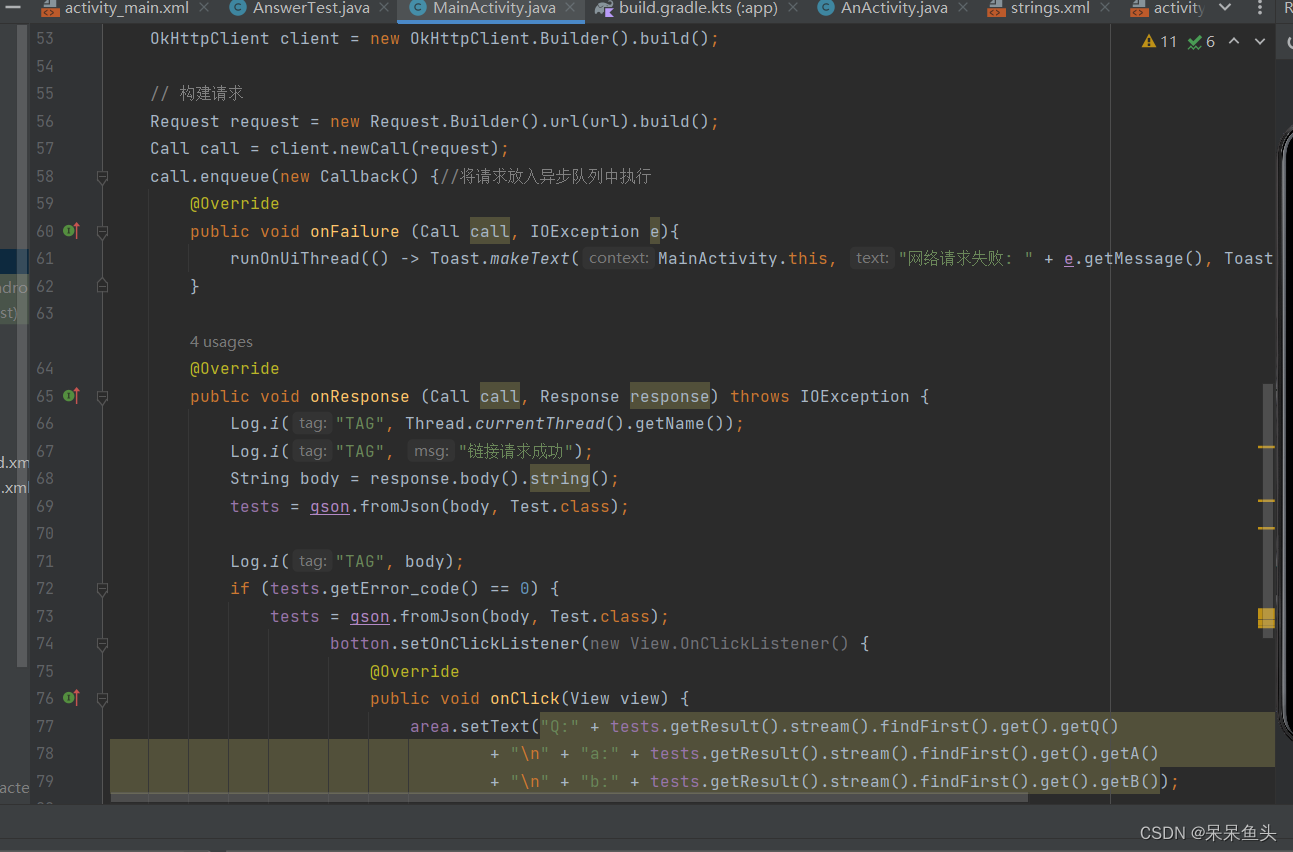Click the fold end marker at line 62
The height and width of the screenshot is (852, 1293).
tap(102, 286)
